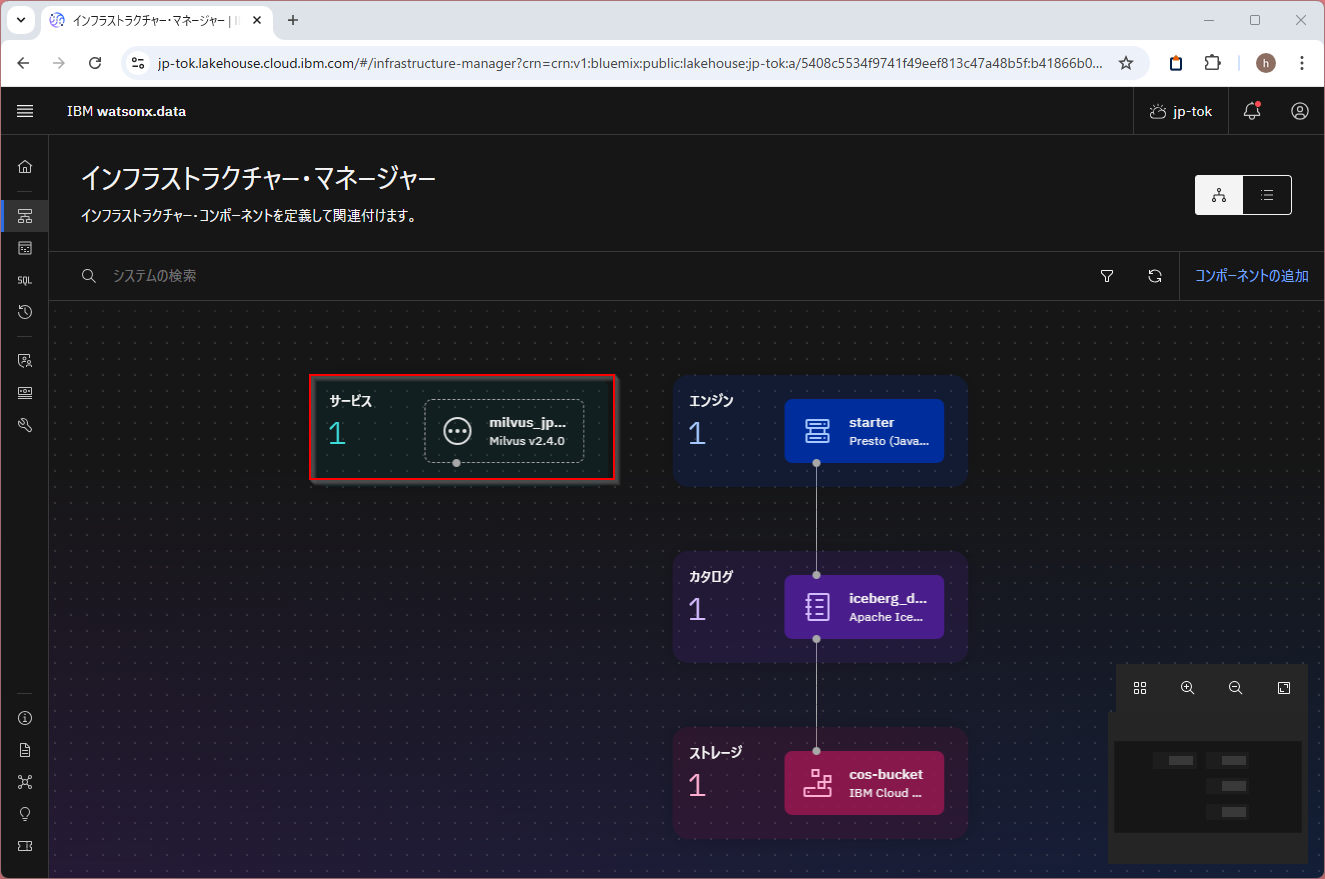
Task: Open browser extensions puzzle icon
Action: pyautogui.click(x=1212, y=63)
